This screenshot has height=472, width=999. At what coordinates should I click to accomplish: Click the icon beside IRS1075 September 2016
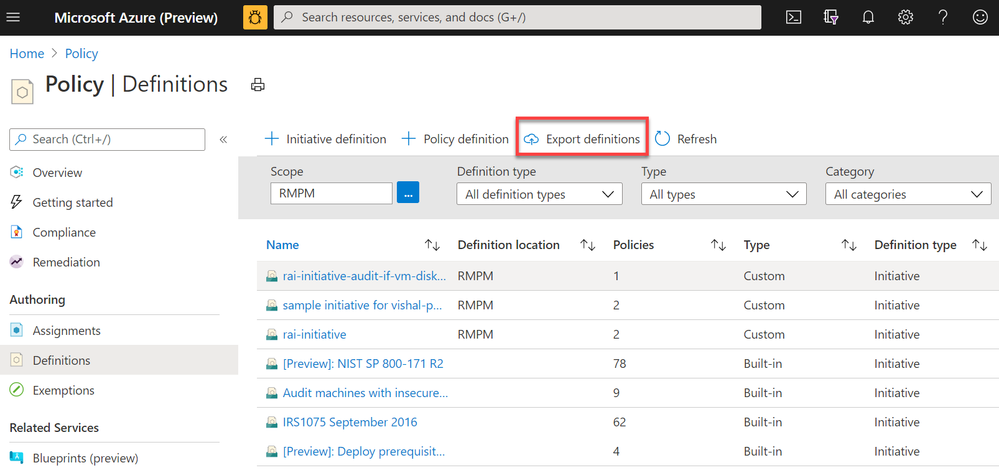tap(272, 422)
